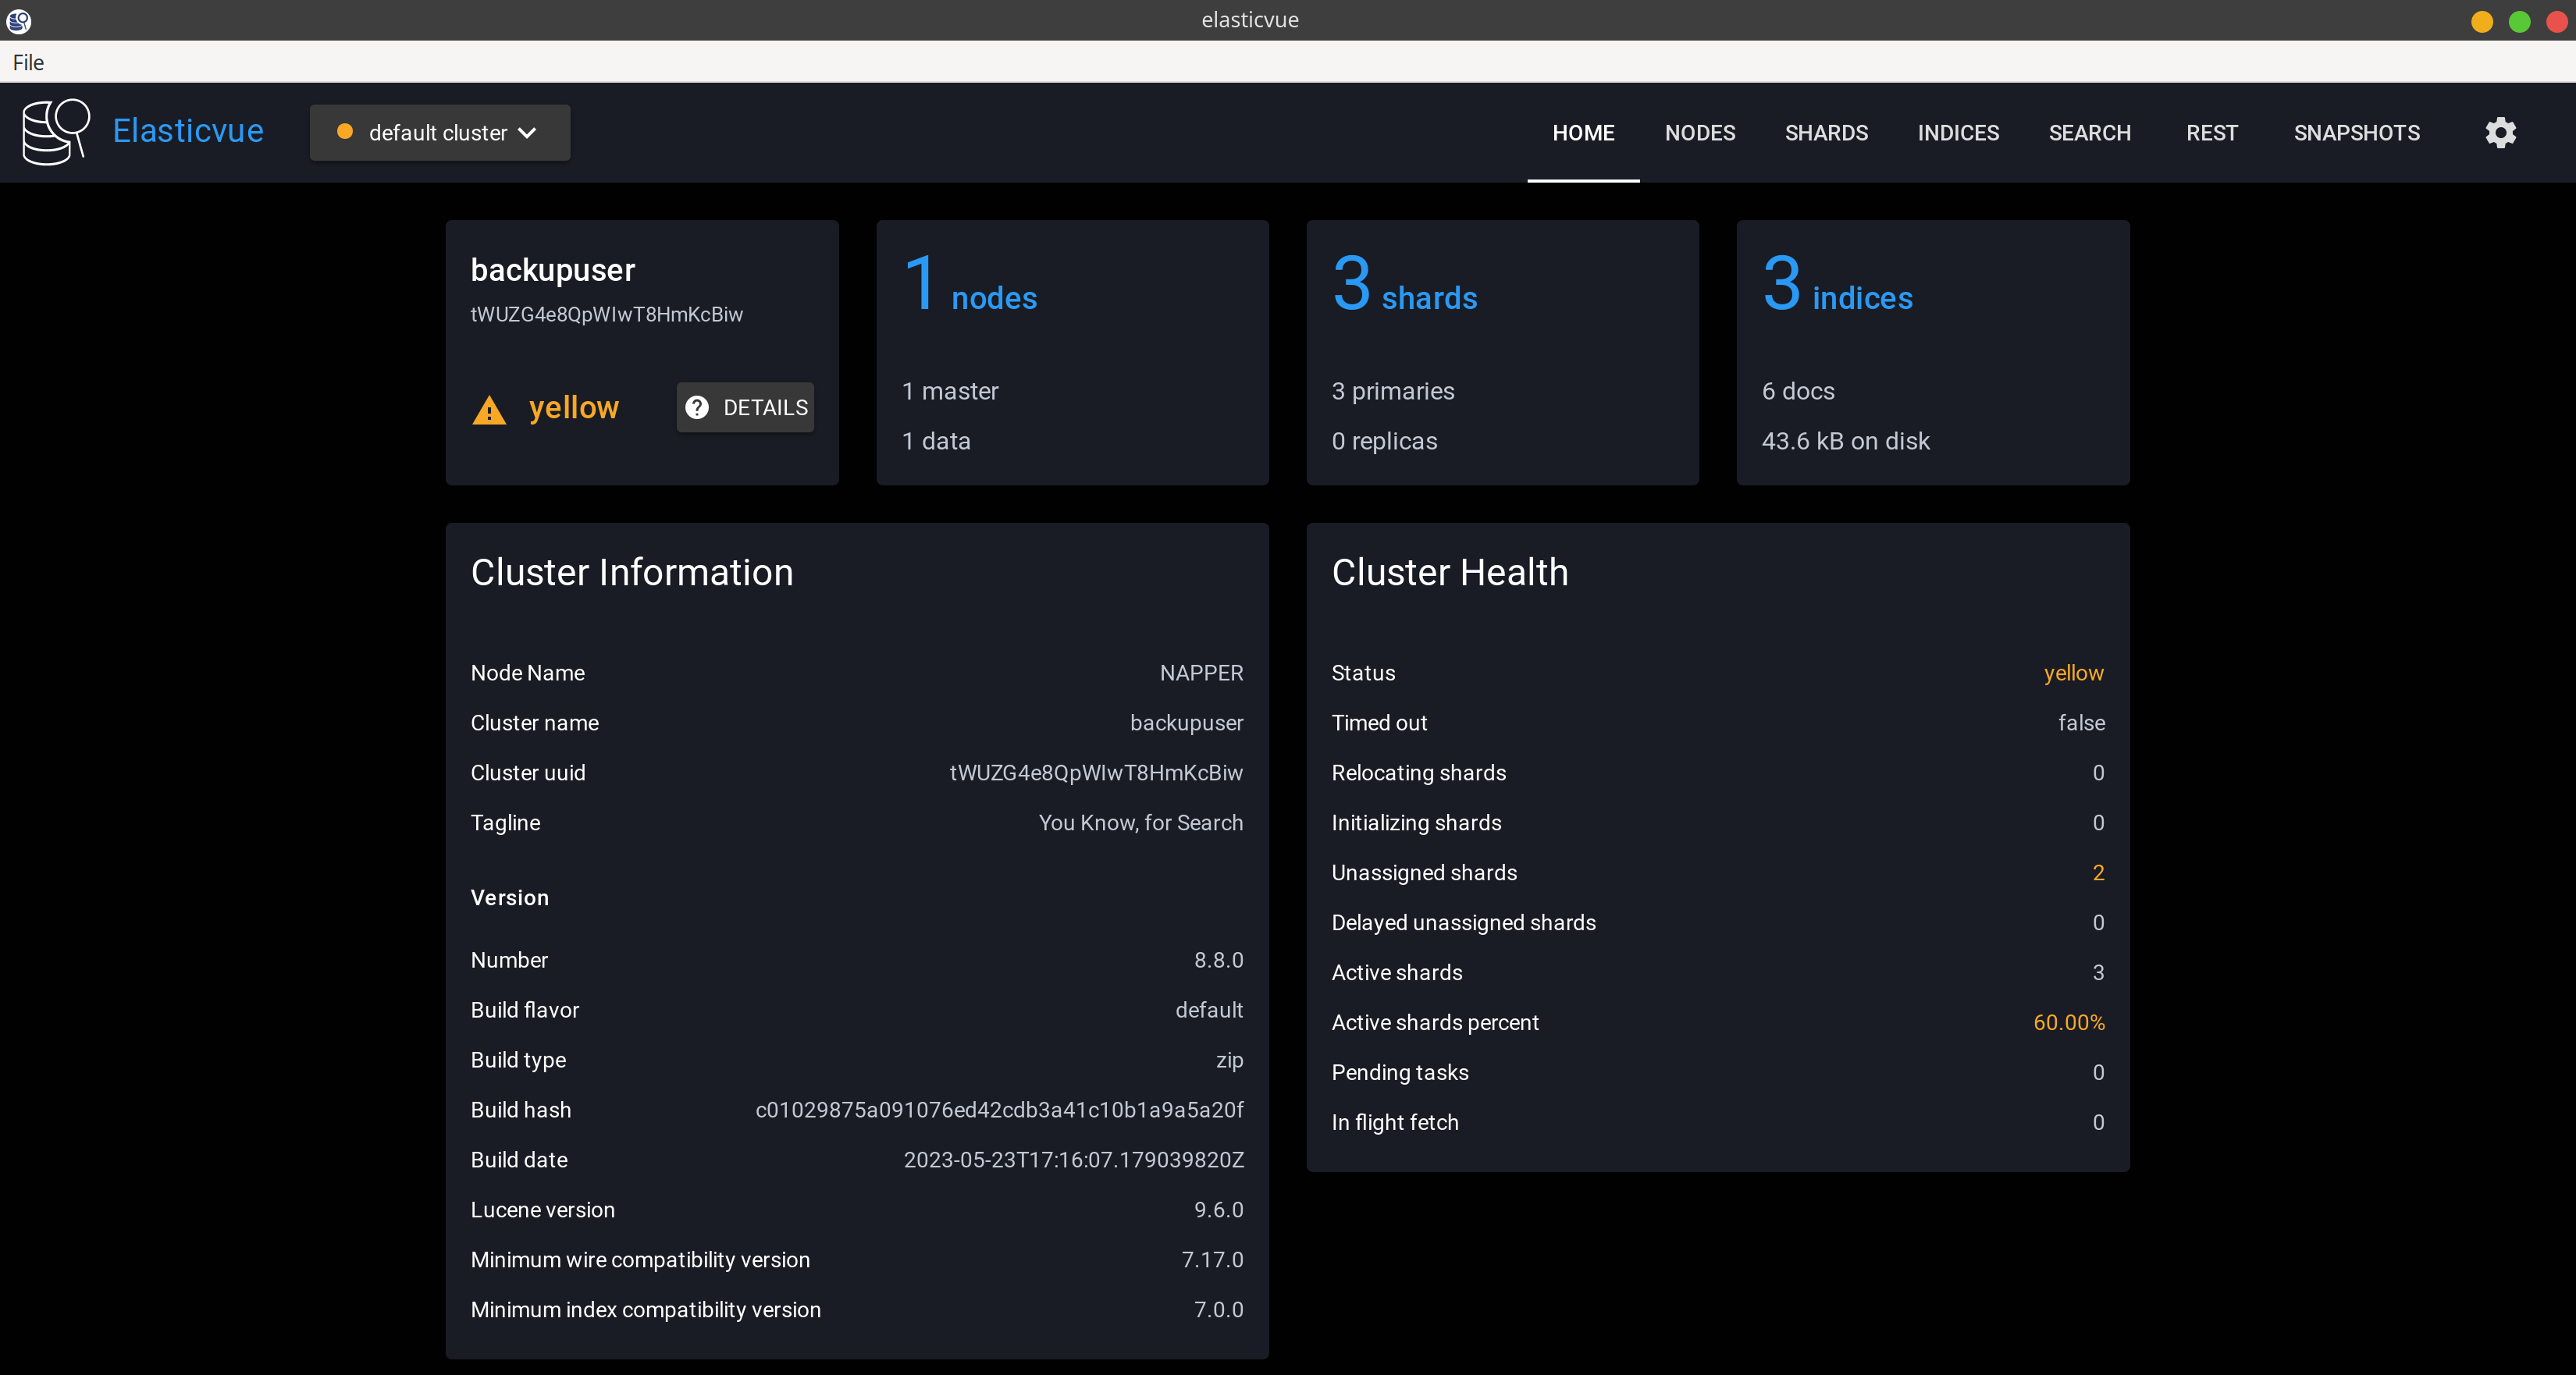Click the Lucene version value 9.6.0
2576x1375 pixels.
point(1218,1210)
